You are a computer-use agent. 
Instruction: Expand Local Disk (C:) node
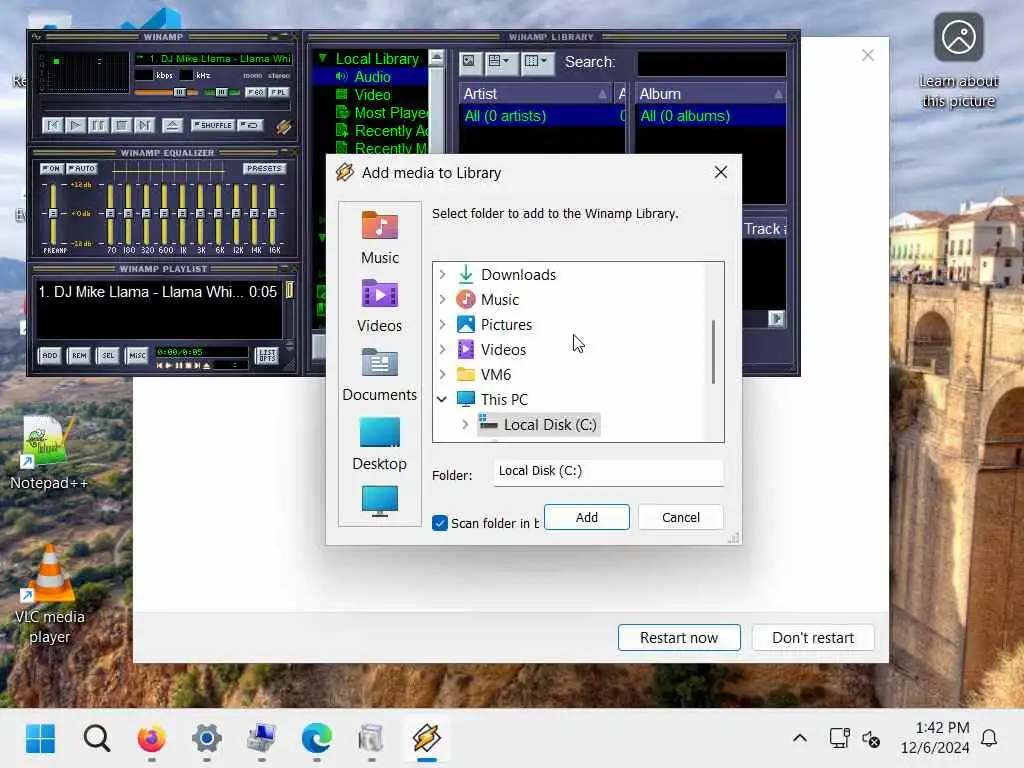click(x=465, y=424)
